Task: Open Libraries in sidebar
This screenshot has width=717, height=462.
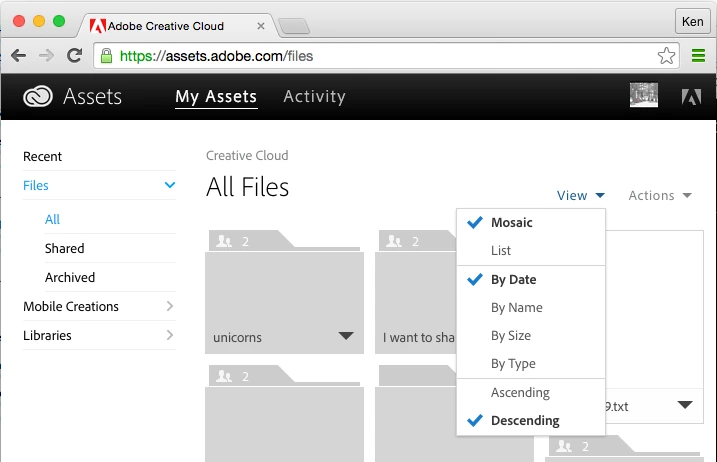Action: pyautogui.click(x=48, y=335)
